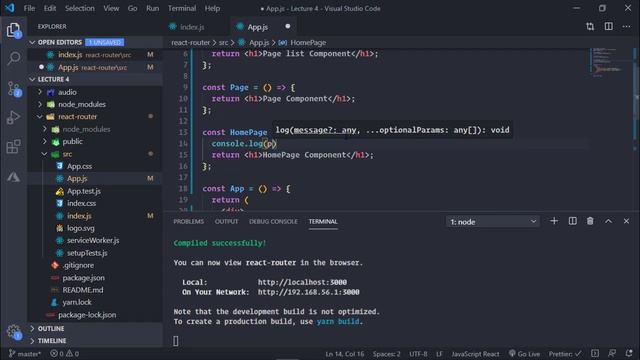This screenshot has width=640, height=360.
Task: Open package.json in file tree
Action: (83, 278)
